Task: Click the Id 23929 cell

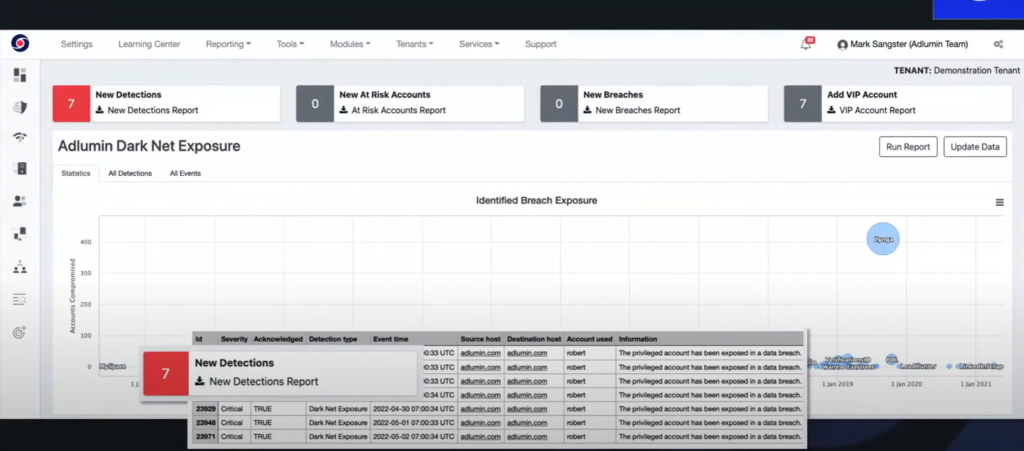Action: (x=206, y=409)
